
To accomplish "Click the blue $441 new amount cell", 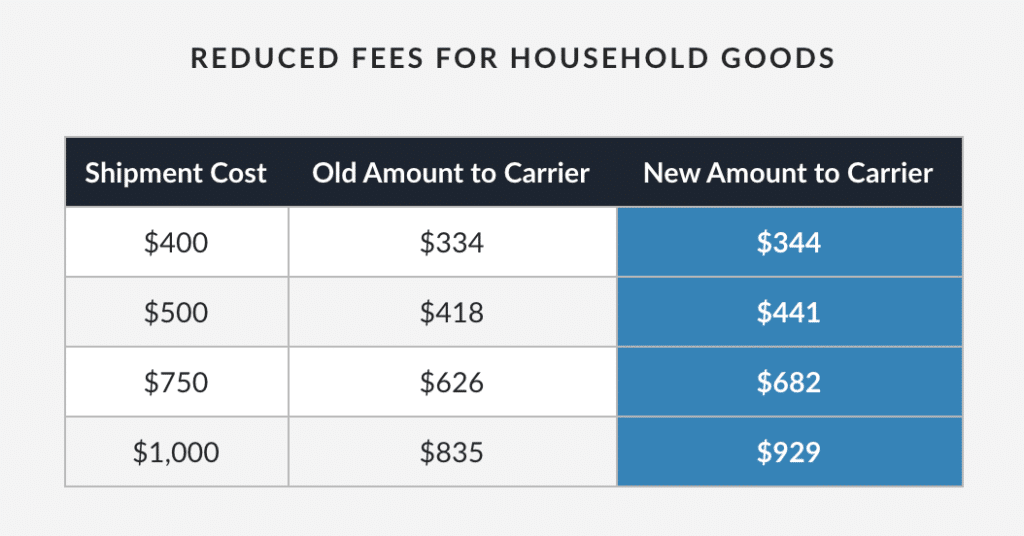I will point(788,312).
